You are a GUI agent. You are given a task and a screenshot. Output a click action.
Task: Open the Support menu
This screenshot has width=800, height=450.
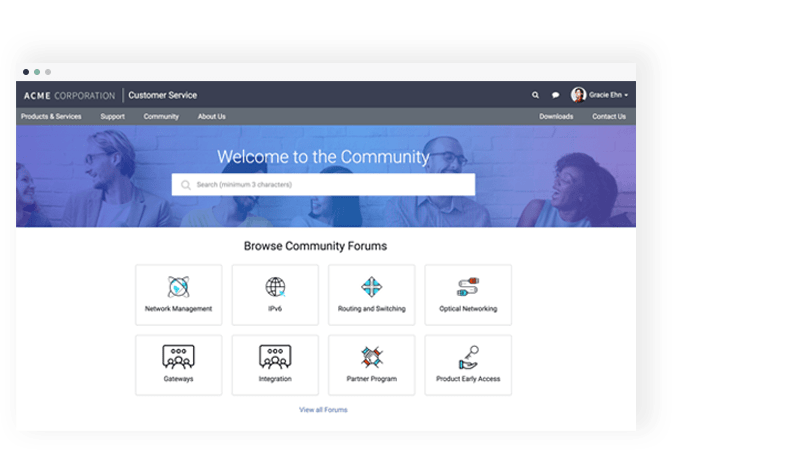[x=112, y=116]
